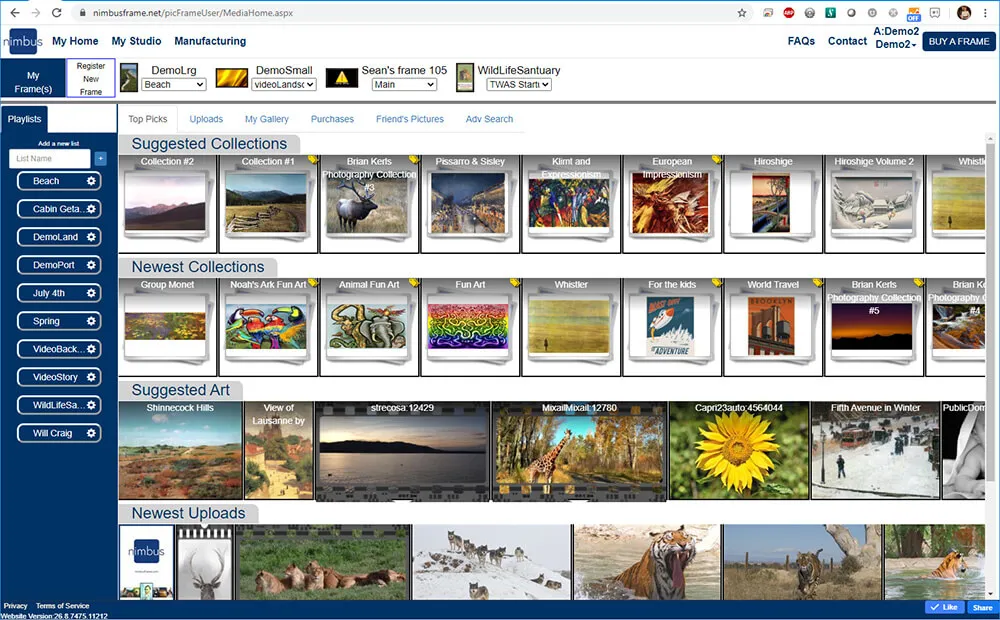Expand WildLifeSantuary TWAS dropdown
The image size is (1000, 620).
(x=518, y=84)
